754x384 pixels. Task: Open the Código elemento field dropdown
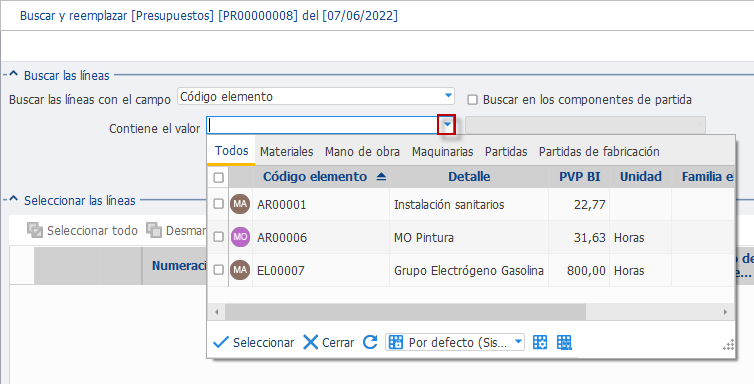pos(448,96)
